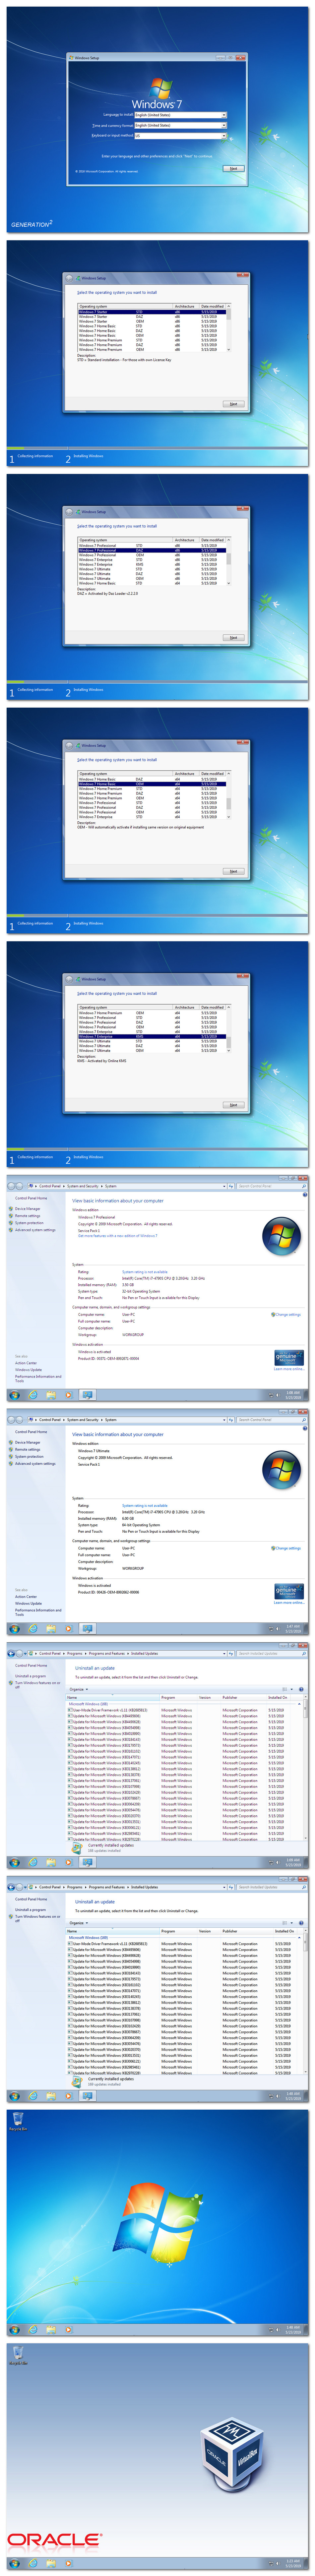The image size is (315, 2576).
Task: Select the highlighted Windows 7 Professional DAZ row
Action: (x=152, y=550)
